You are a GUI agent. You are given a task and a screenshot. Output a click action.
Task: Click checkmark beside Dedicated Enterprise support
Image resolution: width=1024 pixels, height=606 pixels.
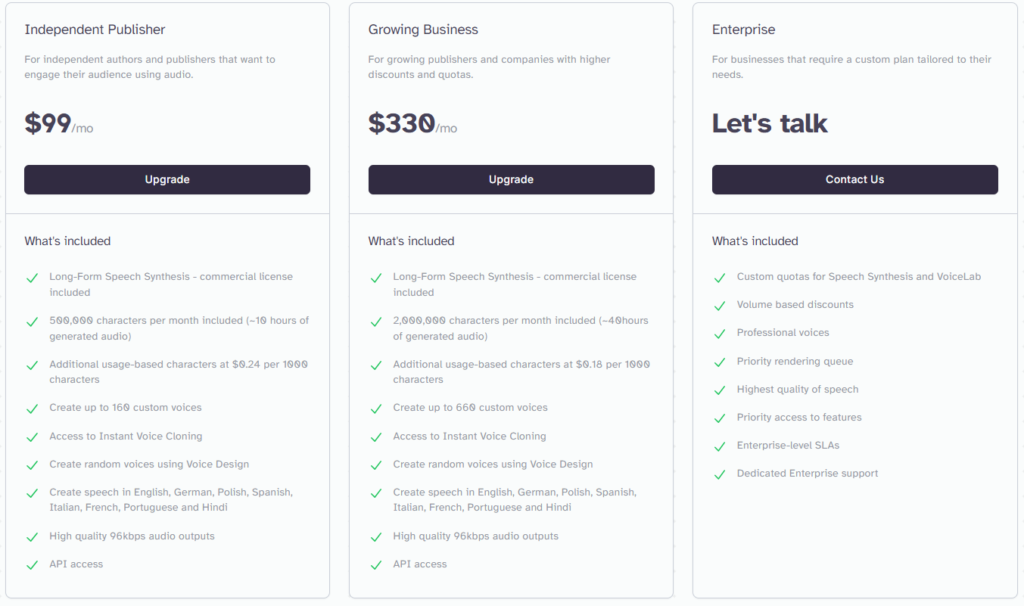click(x=720, y=475)
